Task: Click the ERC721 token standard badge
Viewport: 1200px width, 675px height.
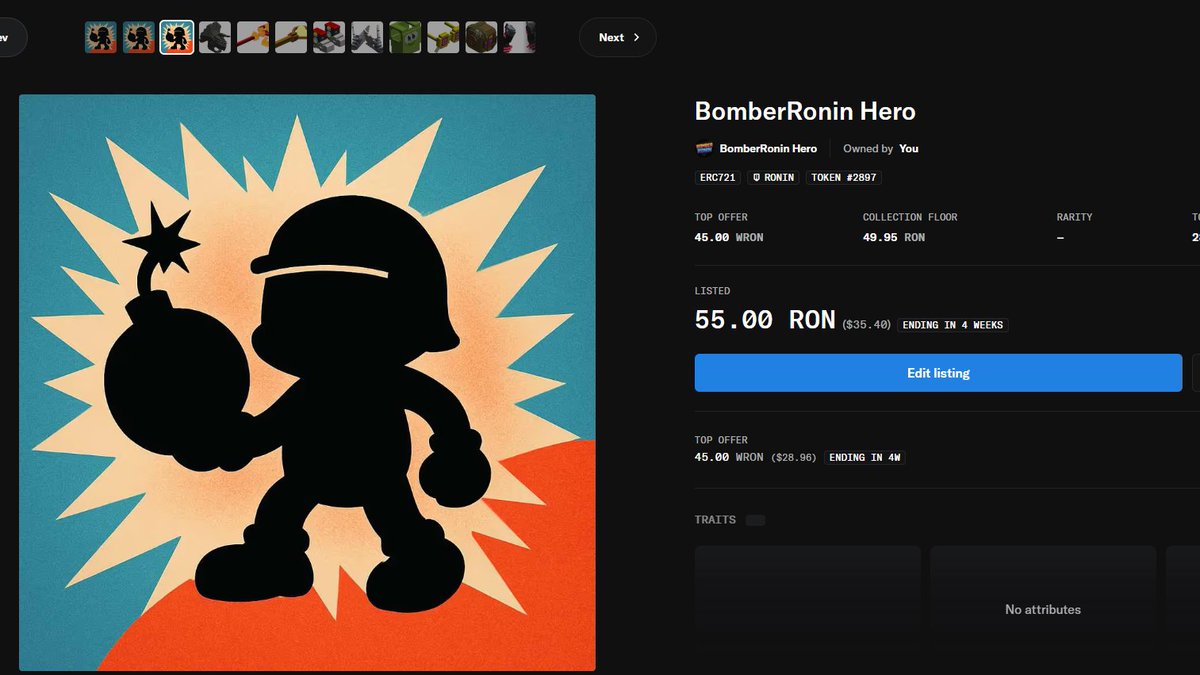Action: click(717, 177)
